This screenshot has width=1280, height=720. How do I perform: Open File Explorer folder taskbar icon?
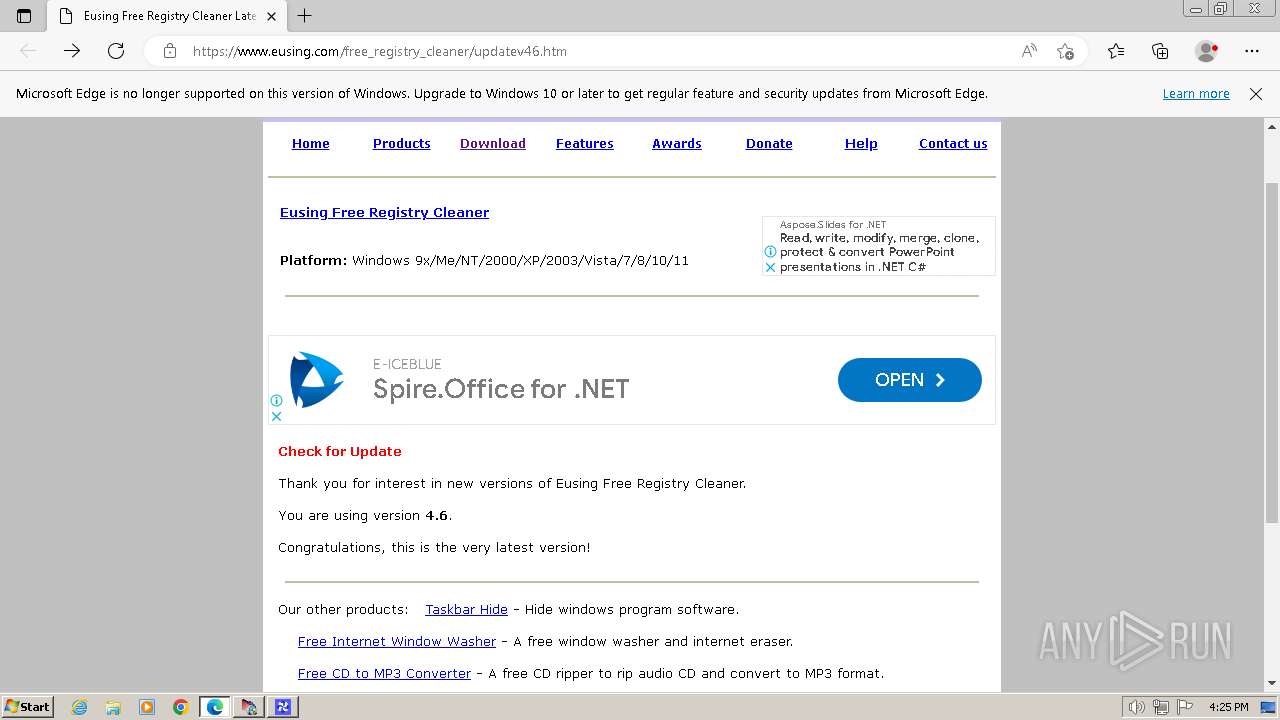(x=113, y=707)
